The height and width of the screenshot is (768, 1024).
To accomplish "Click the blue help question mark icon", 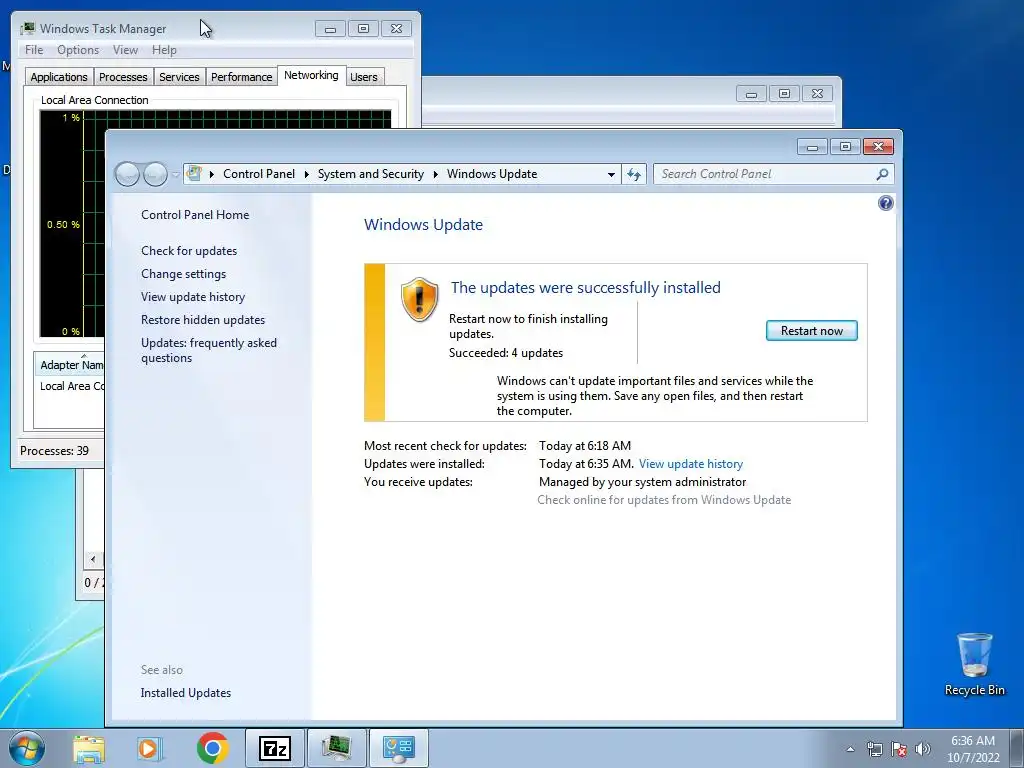I will pos(885,203).
